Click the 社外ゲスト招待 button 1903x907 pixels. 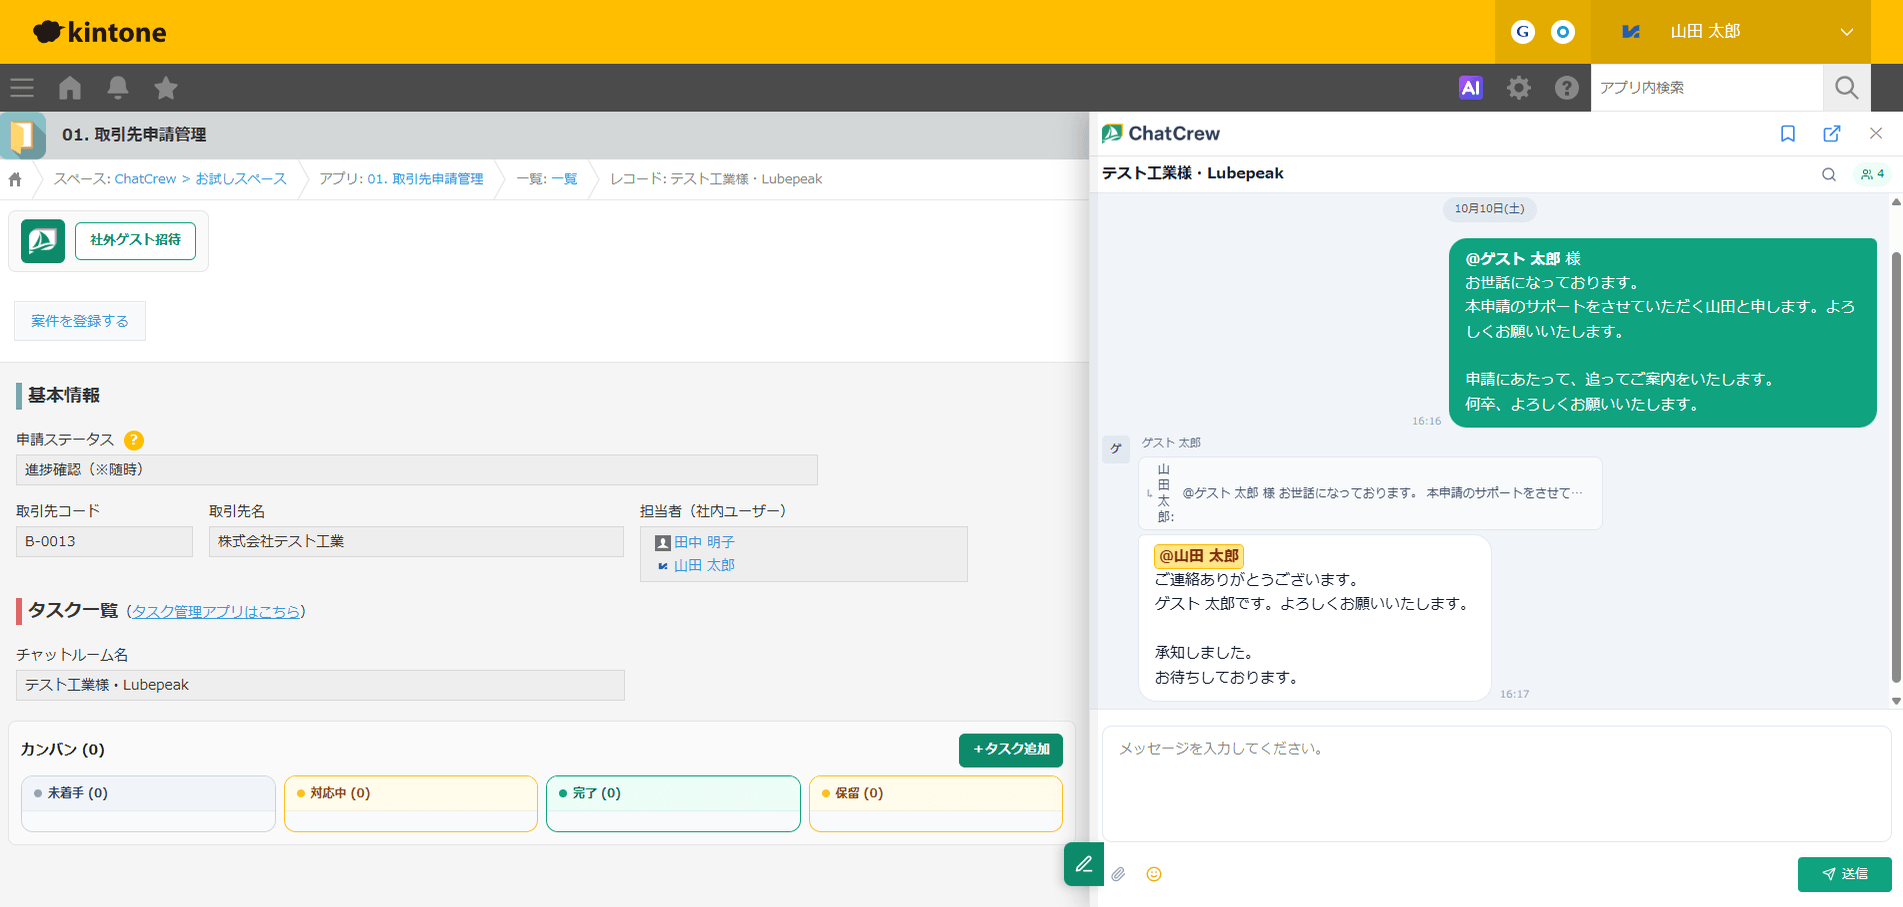(x=135, y=241)
